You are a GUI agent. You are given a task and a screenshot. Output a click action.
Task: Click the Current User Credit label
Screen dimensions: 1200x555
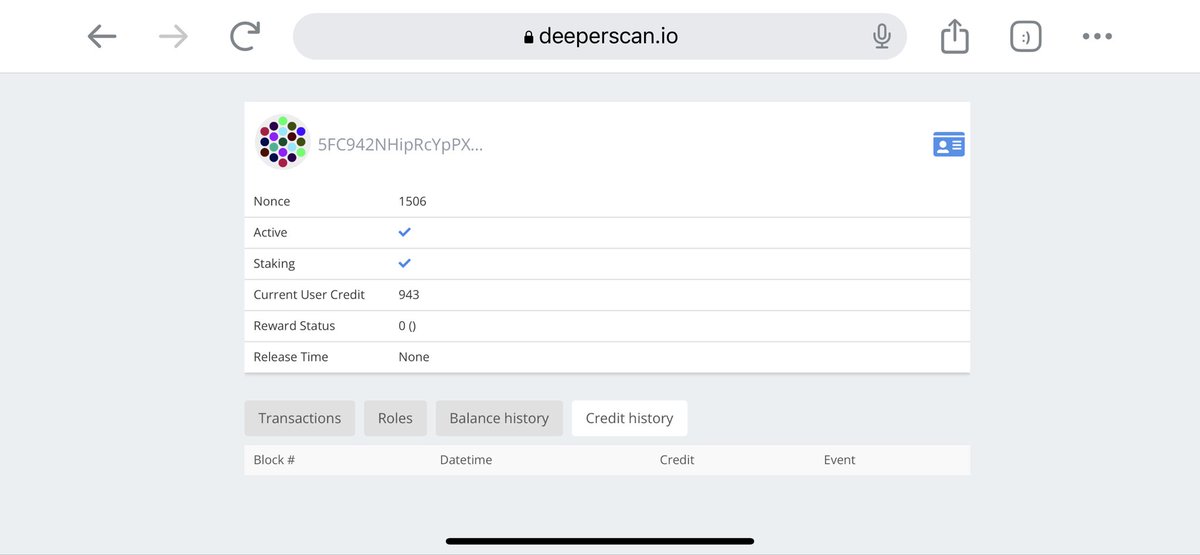[309, 295]
